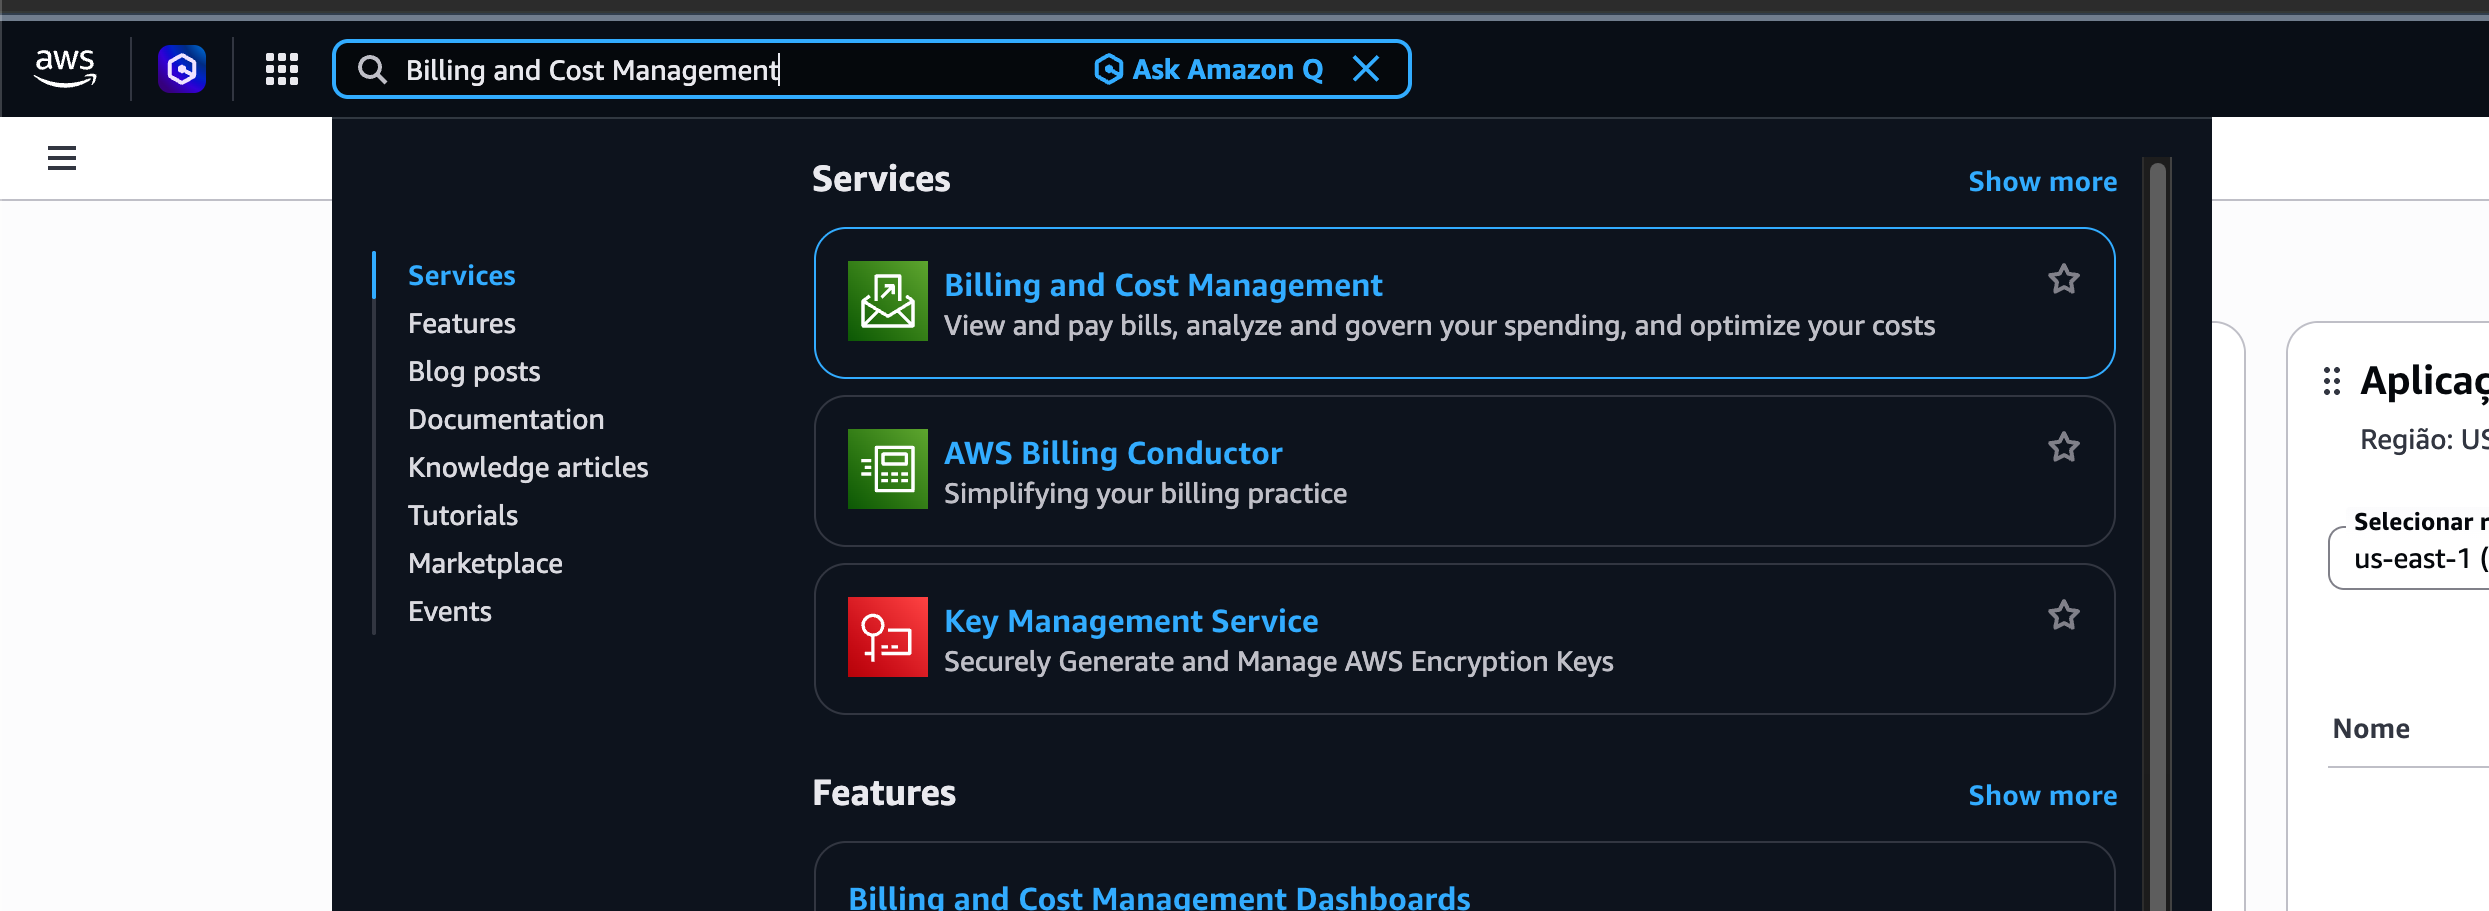2489x911 pixels.
Task: Click Show more next to Features
Action: [x=2042, y=795]
